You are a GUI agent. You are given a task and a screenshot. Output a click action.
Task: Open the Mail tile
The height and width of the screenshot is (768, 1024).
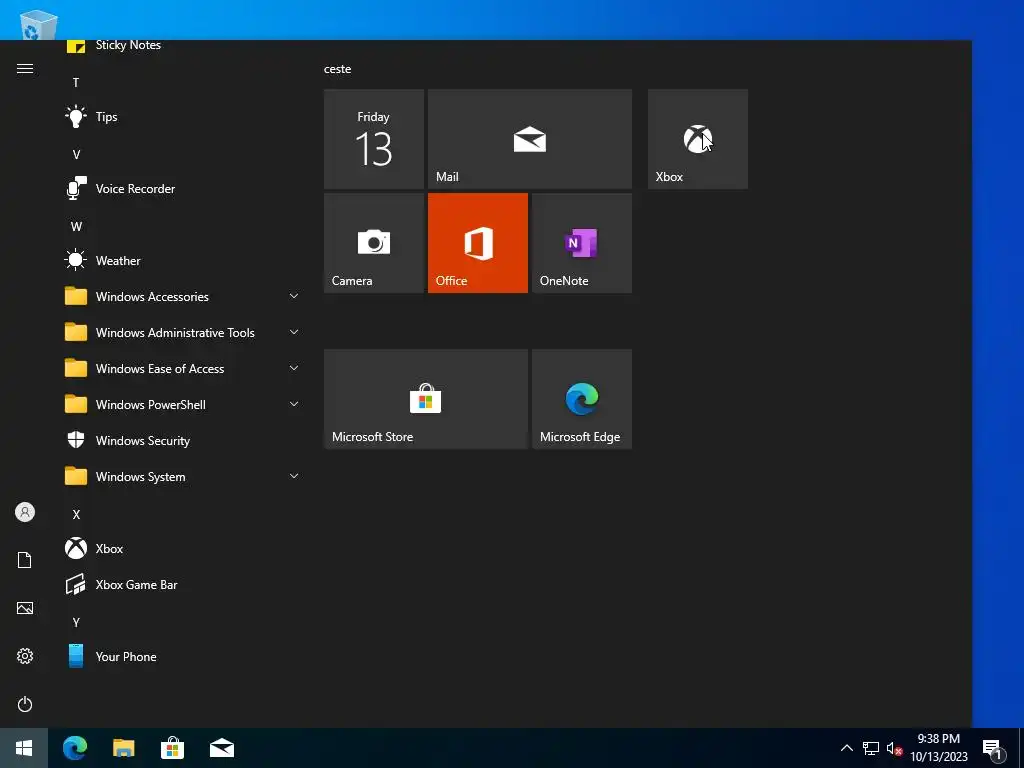click(530, 139)
